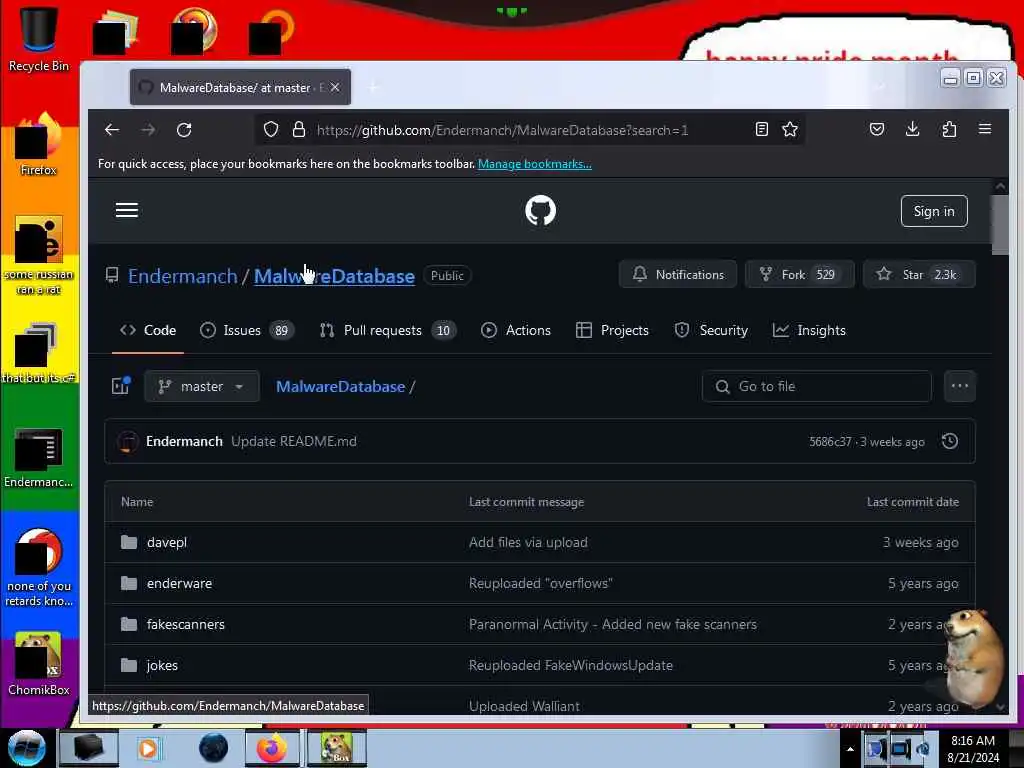Fork the repository with Fork button
The width and height of the screenshot is (1024, 768).
(x=799, y=274)
